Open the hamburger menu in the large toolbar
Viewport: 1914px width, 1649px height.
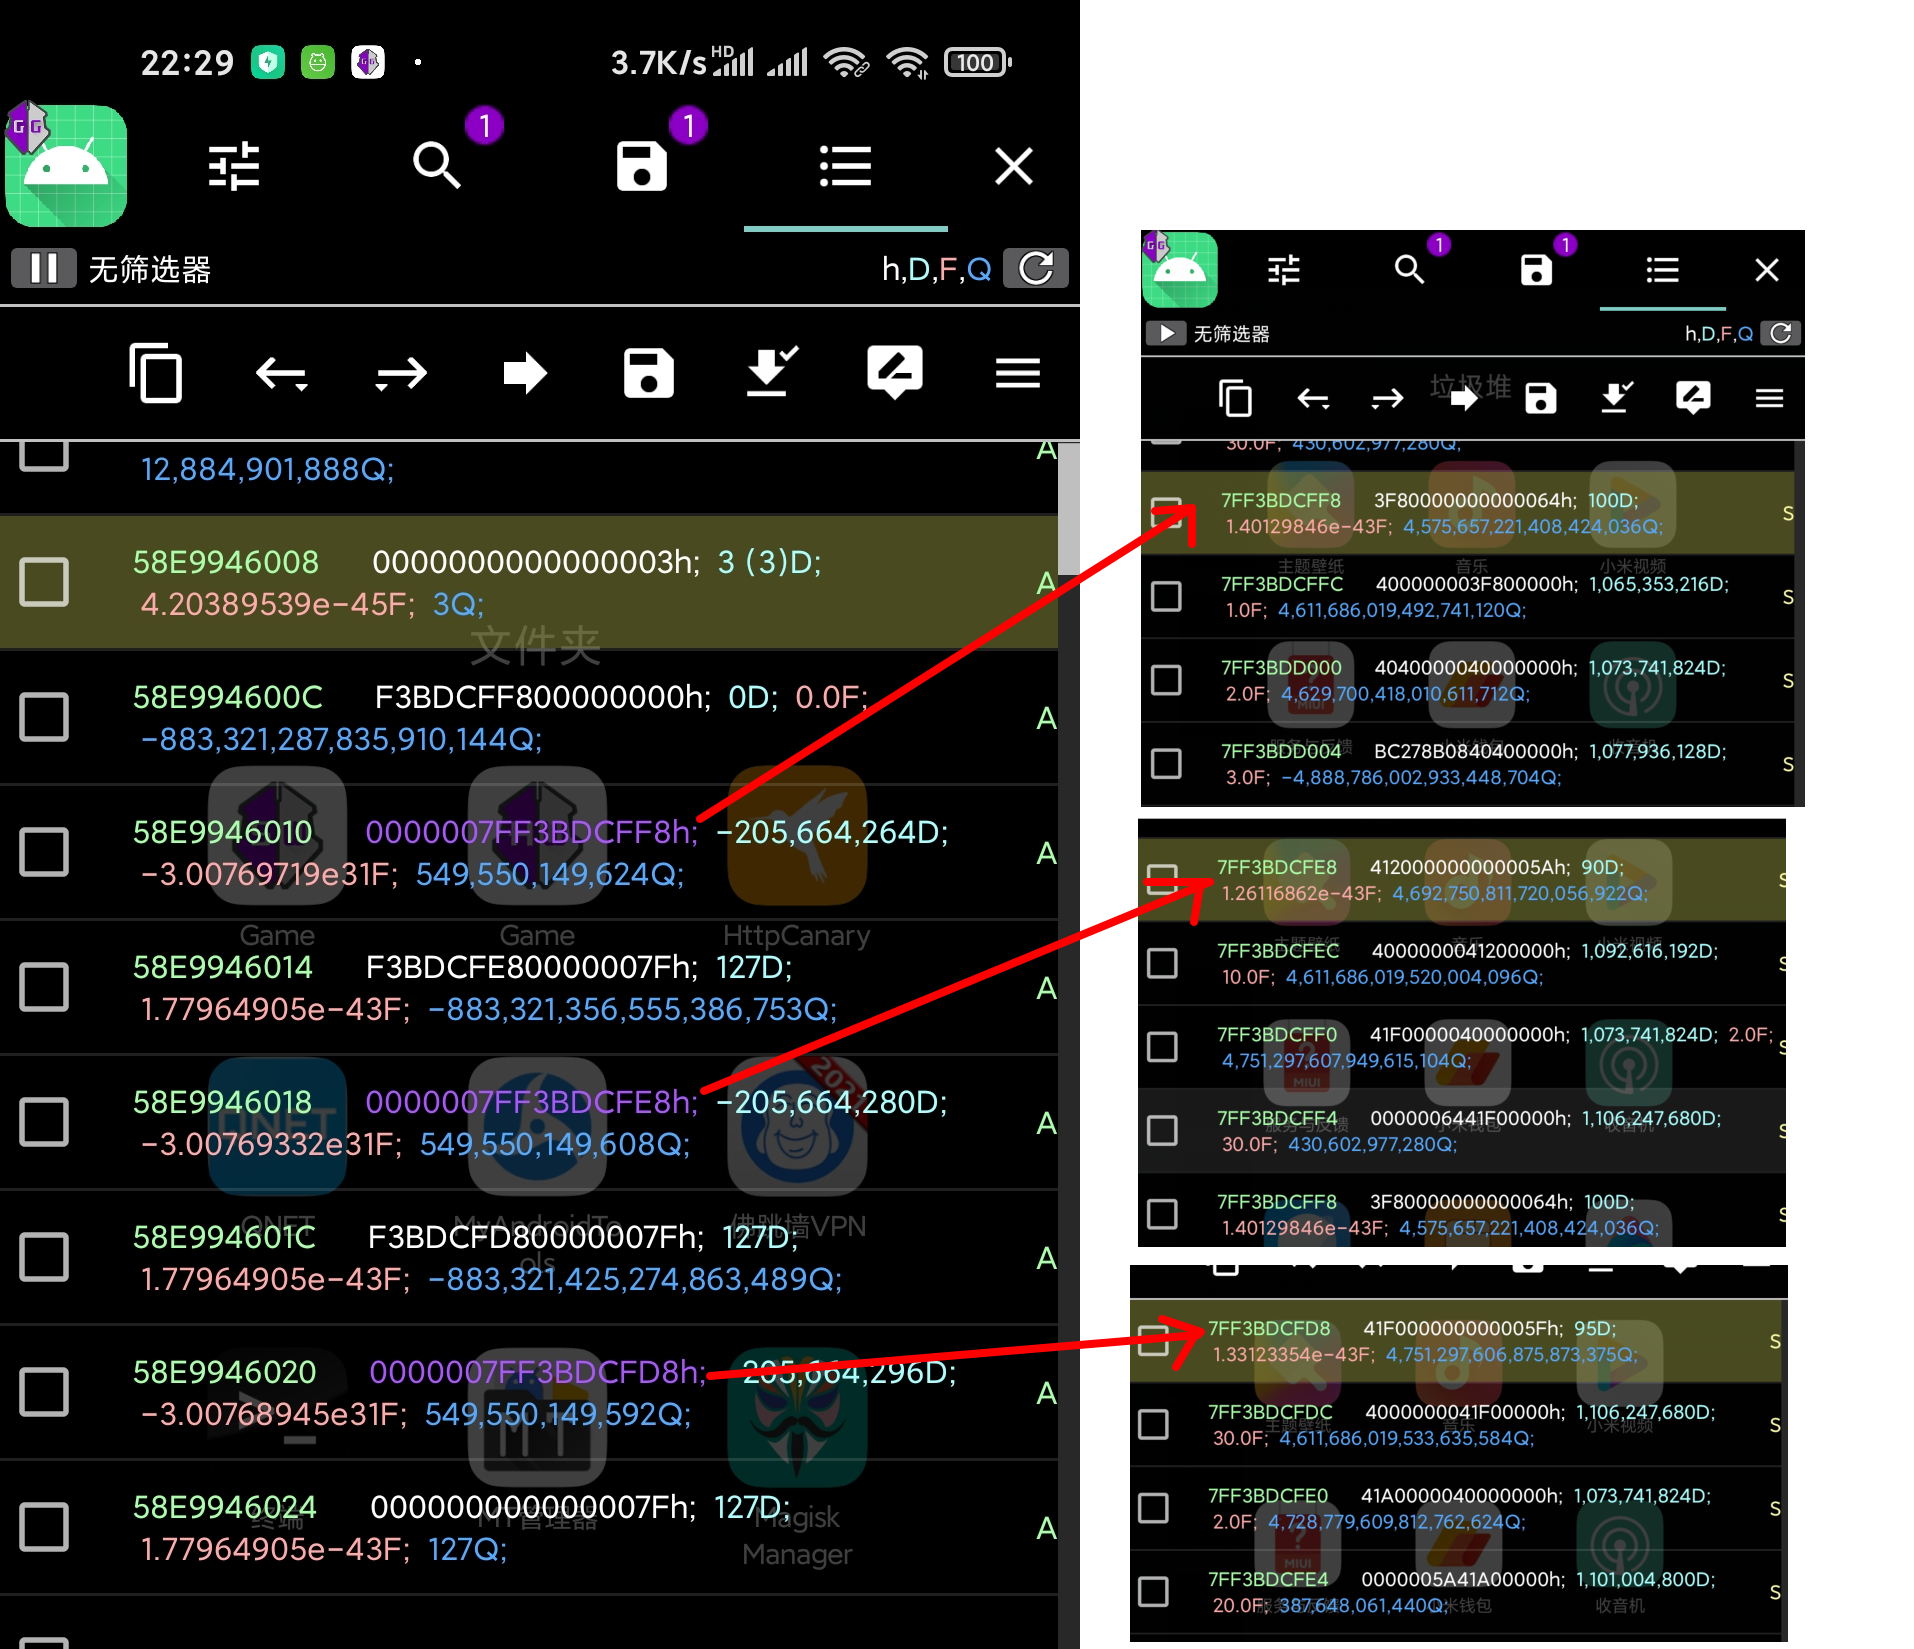[x=1018, y=374]
